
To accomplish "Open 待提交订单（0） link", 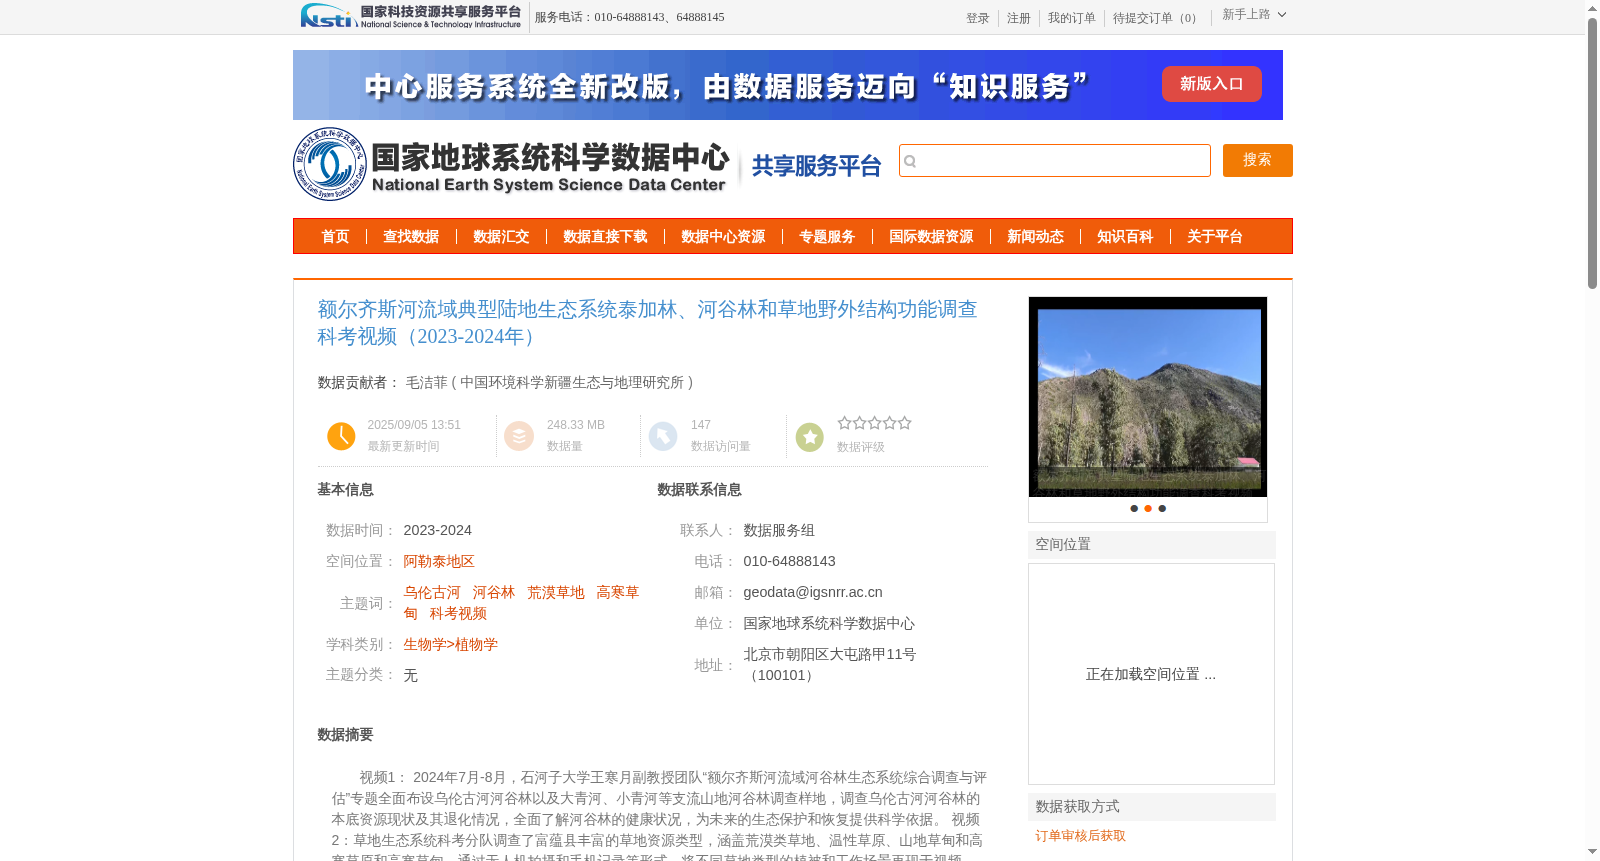I will click(1157, 18).
